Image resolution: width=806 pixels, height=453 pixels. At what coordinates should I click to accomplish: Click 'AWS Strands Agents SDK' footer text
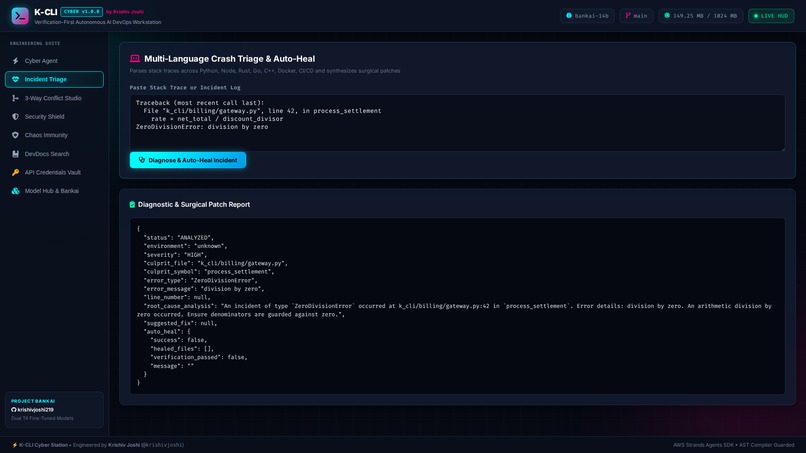703,445
